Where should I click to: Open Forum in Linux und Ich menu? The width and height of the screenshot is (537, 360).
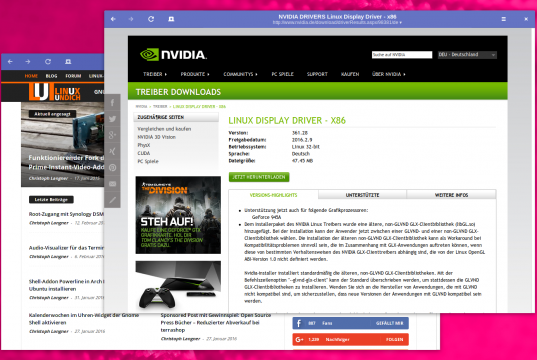click(73, 76)
